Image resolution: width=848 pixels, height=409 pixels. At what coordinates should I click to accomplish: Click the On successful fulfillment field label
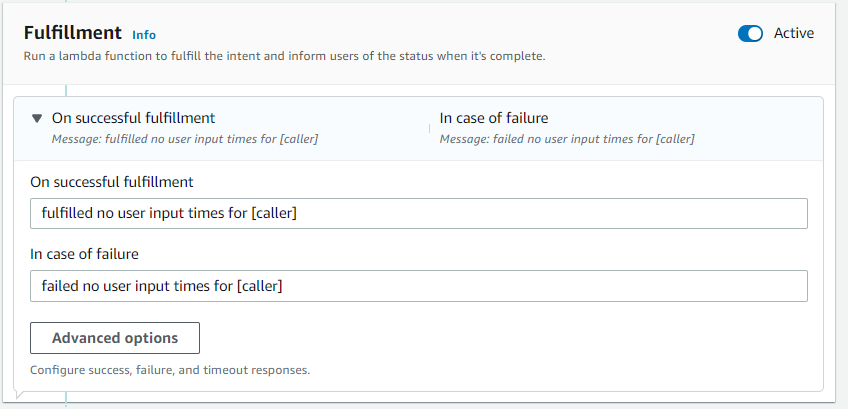[111, 182]
